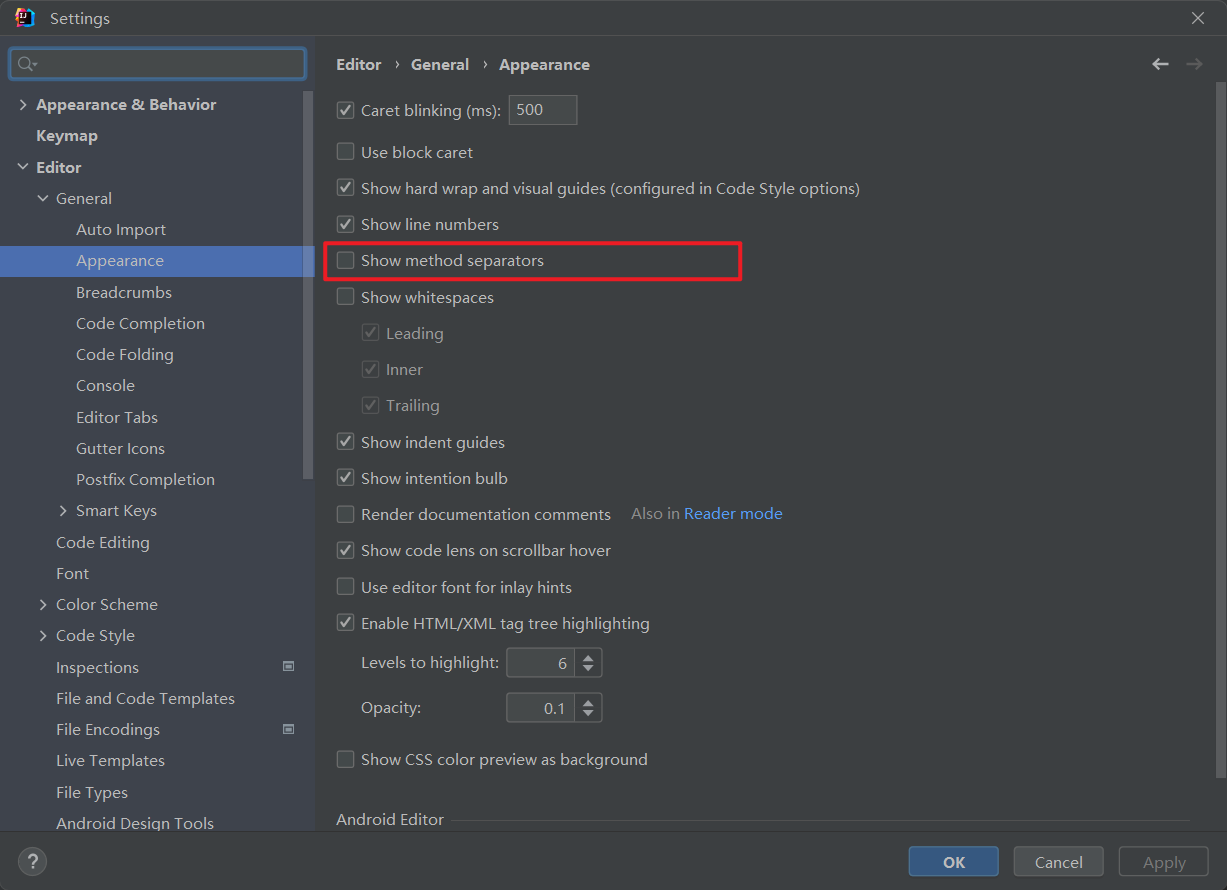Viewport: 1227px width, 890px height.
Task: Expand the Color Scheme node
Action: pyautogui.click(x=43, y=605)
